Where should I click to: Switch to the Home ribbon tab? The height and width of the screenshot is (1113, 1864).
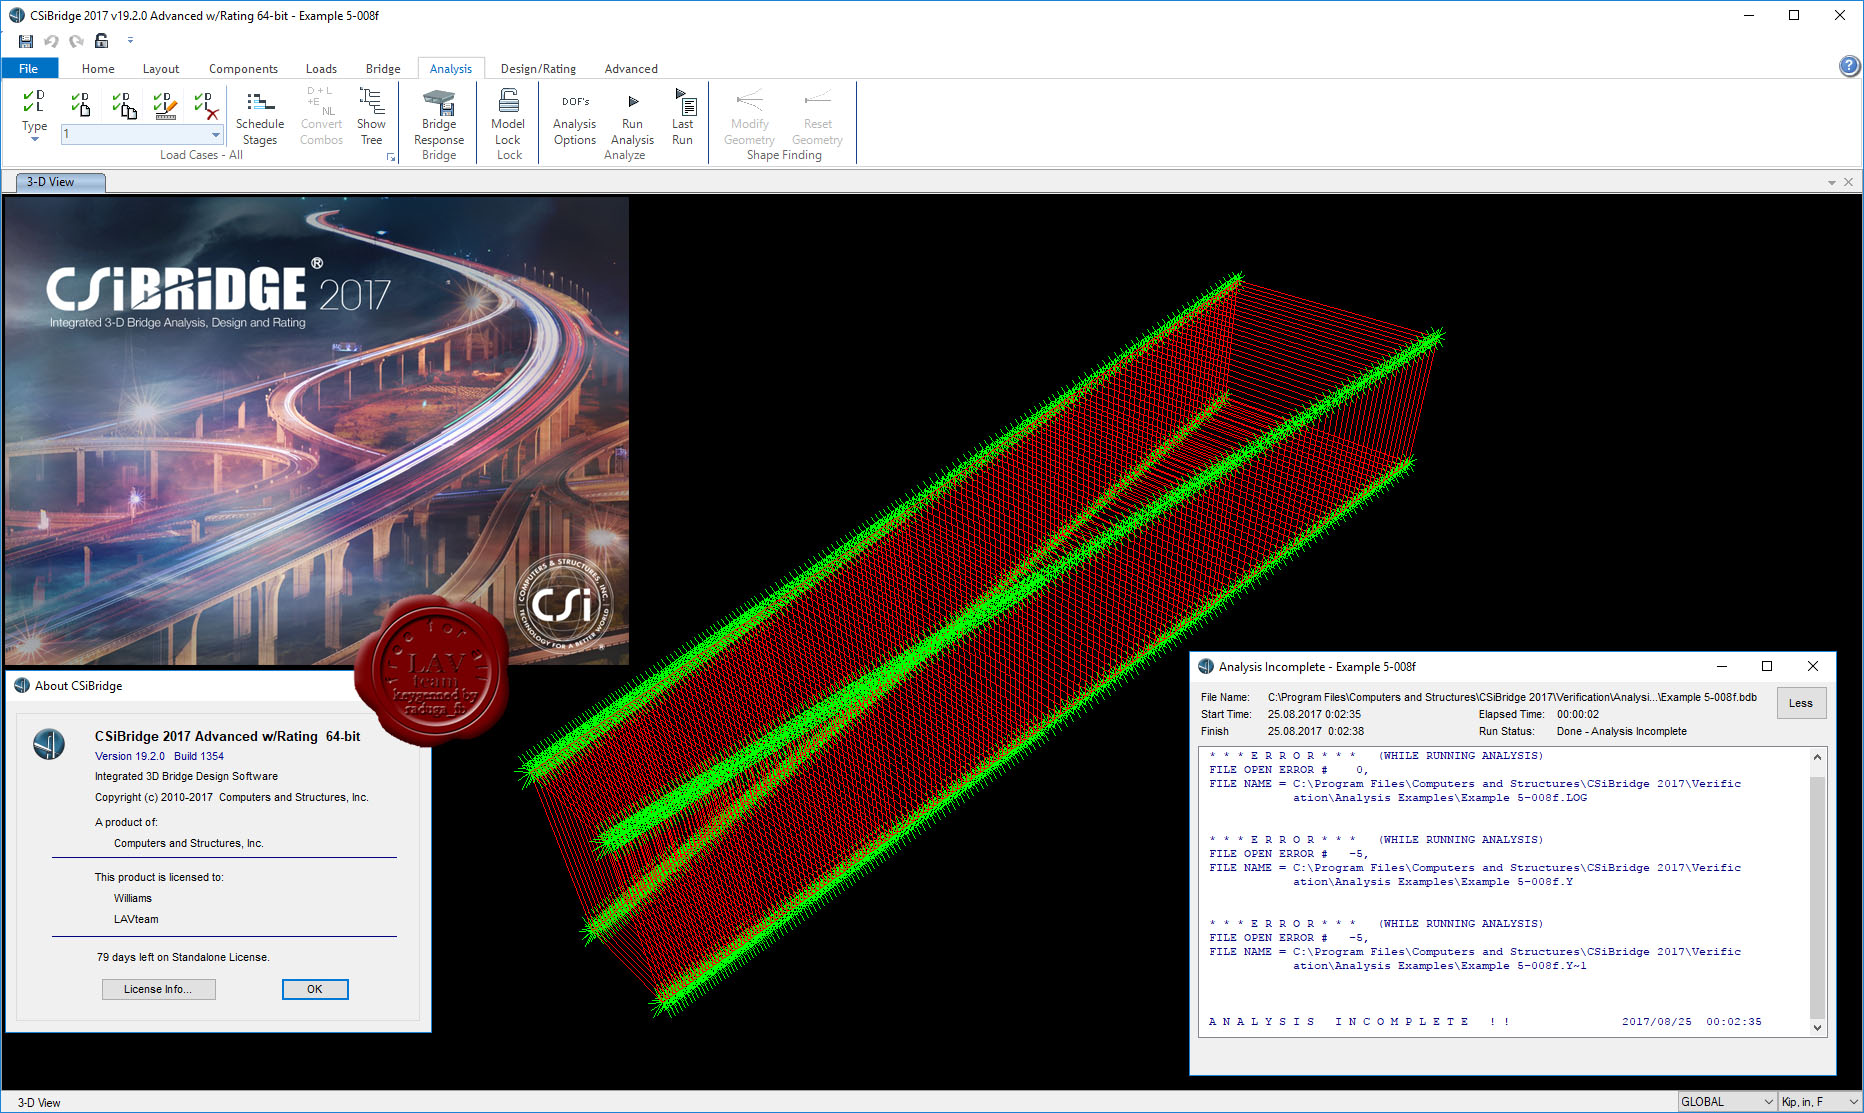pos(98,68)
